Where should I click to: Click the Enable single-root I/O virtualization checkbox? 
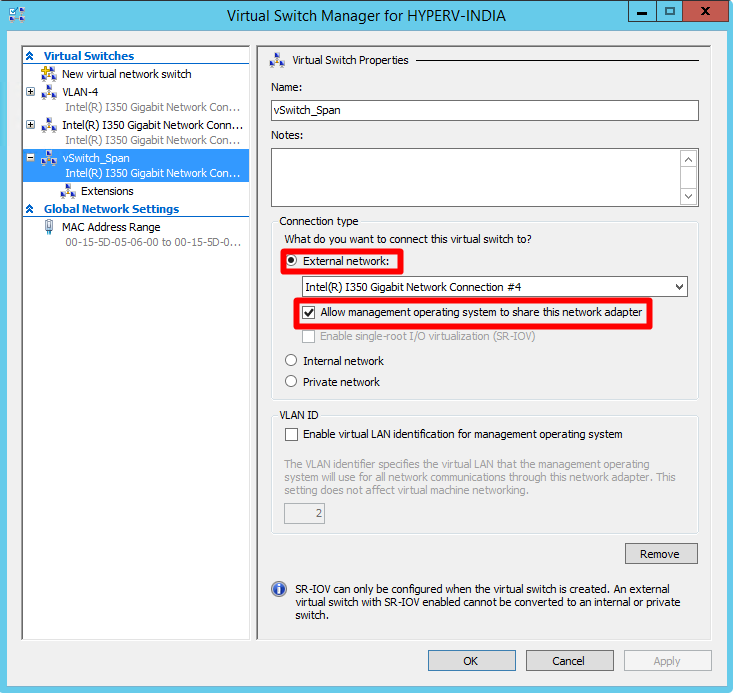pyautogui.click(x=309, y=336)
